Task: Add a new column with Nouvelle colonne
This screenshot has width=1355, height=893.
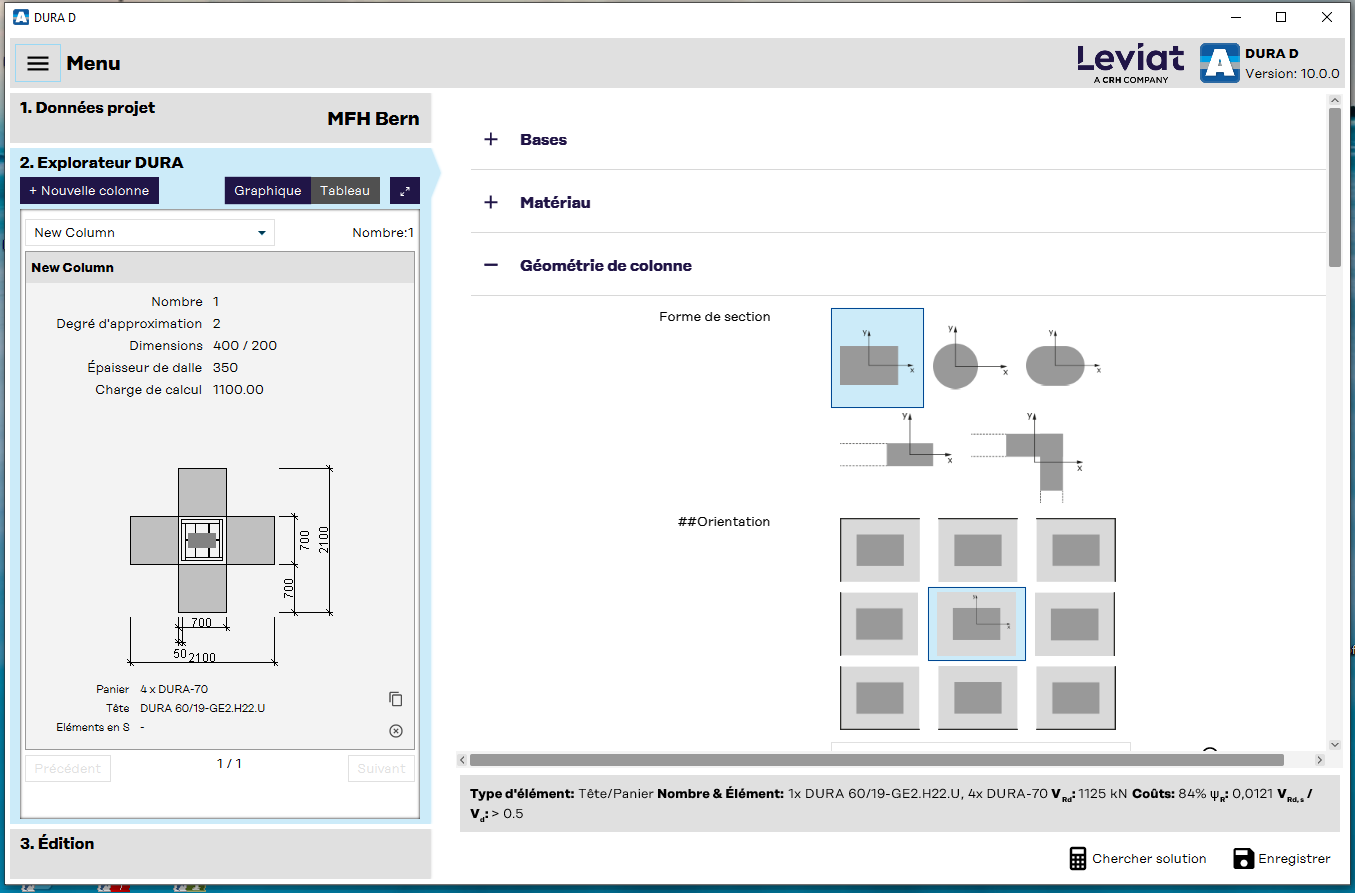Action: [89, 191]
